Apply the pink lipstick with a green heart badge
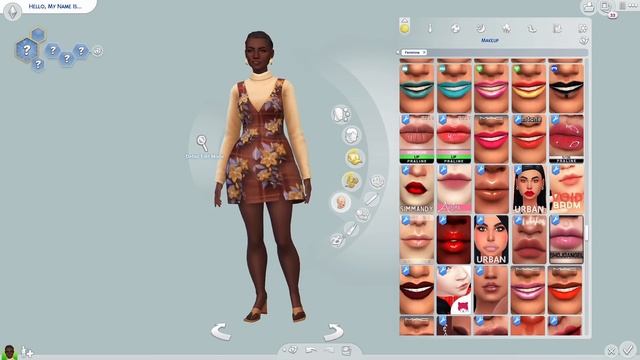 [x=491, y=88]
